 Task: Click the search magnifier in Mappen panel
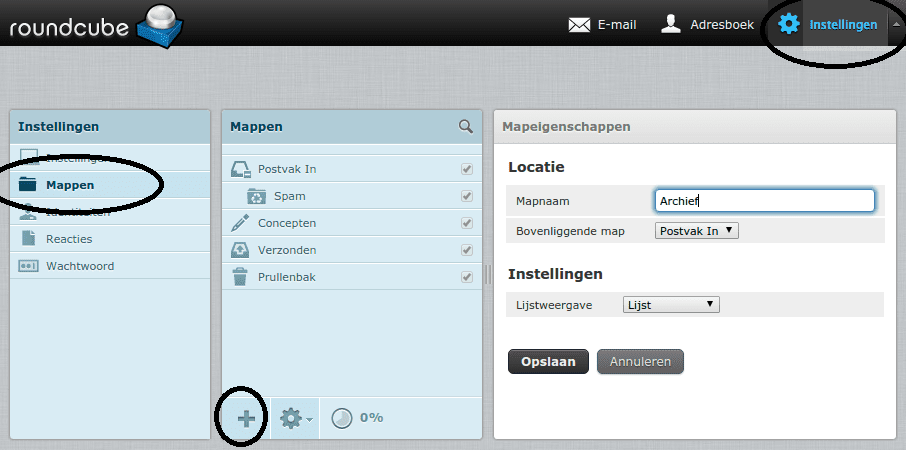tap(465, 127)
